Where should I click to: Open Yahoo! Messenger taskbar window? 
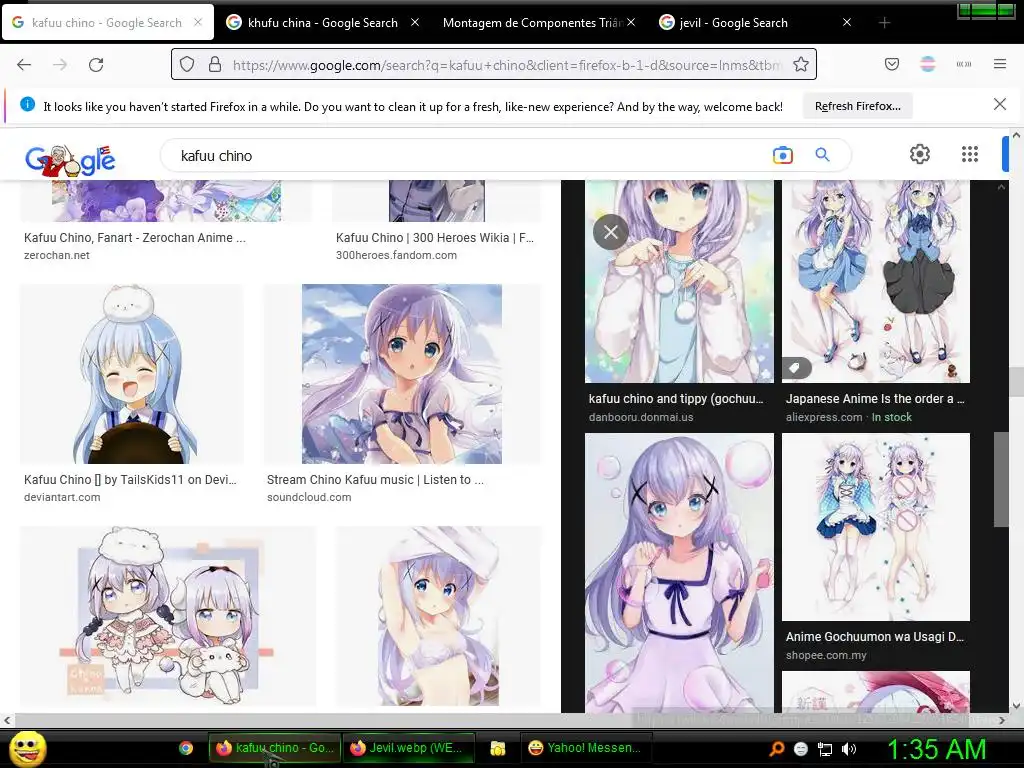click(x=585, y=748)
